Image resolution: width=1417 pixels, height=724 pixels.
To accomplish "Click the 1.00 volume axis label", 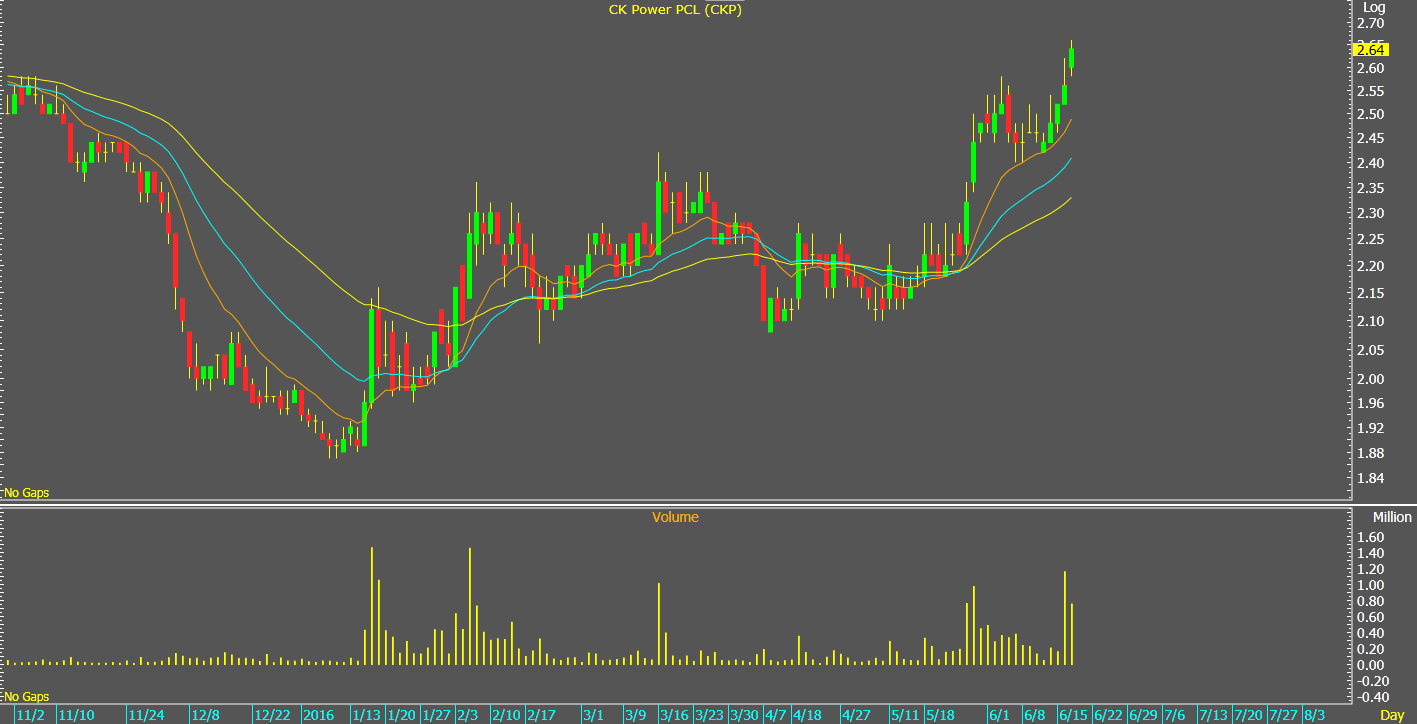I will [x=1370, y=585].
